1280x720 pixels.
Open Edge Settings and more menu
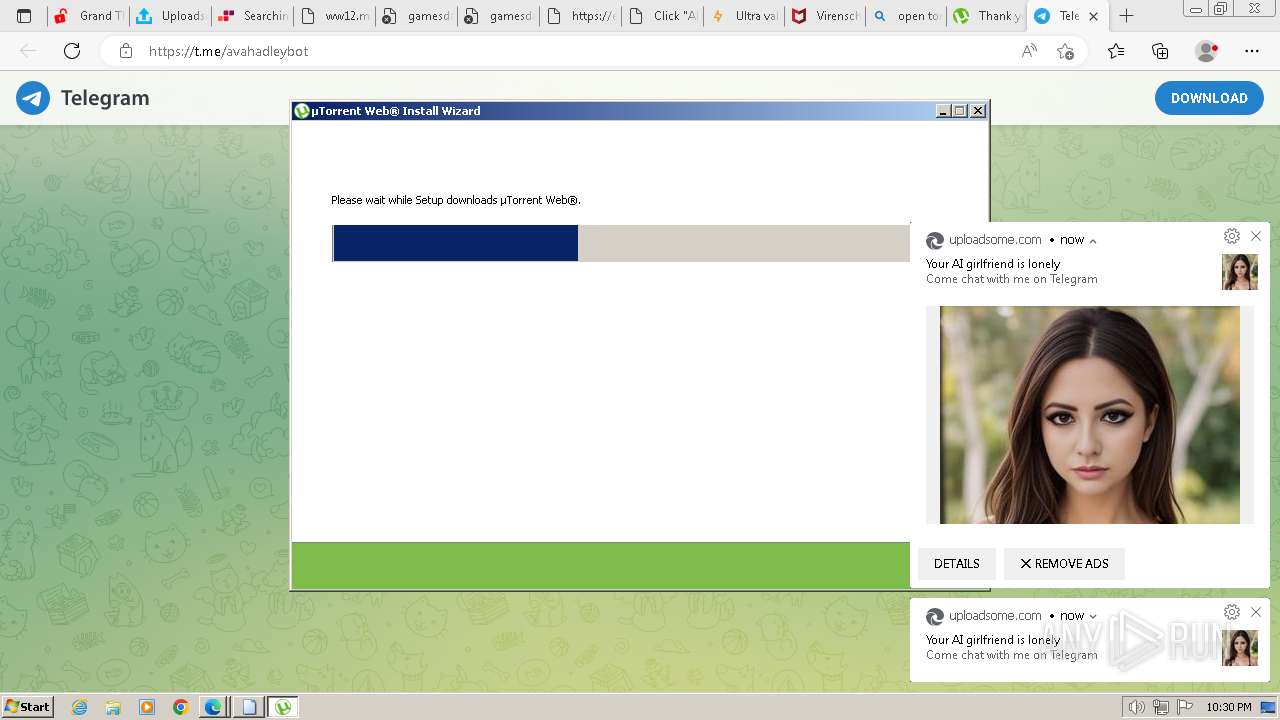(x=1252, y=51)
